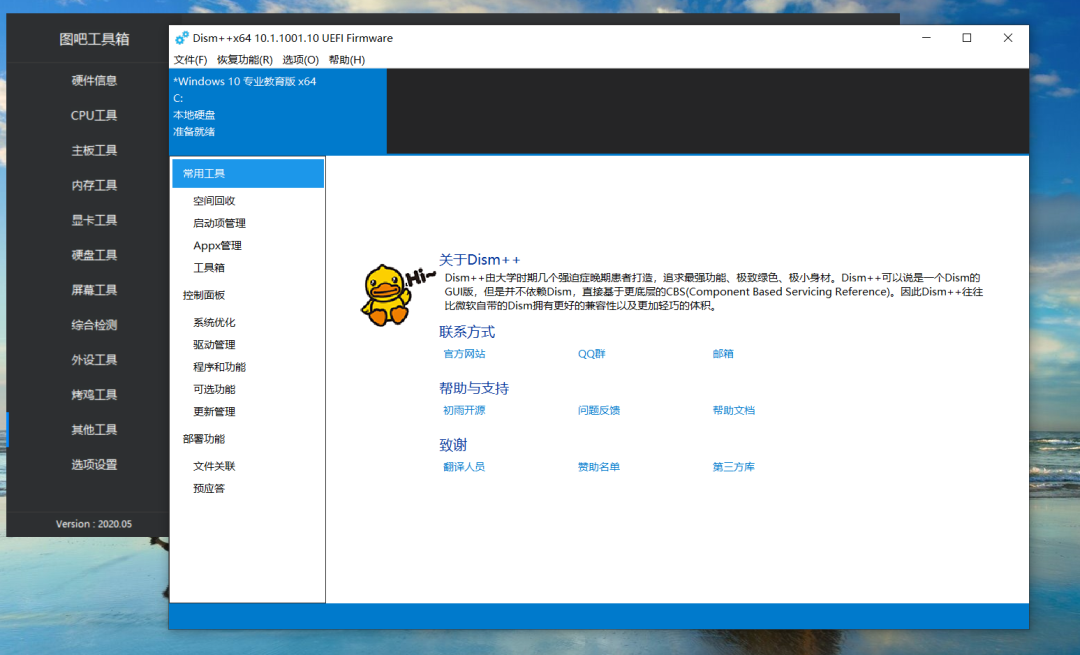Click the 联系方式 heading
Viewport: 1080px width, 655px height.
467,332
